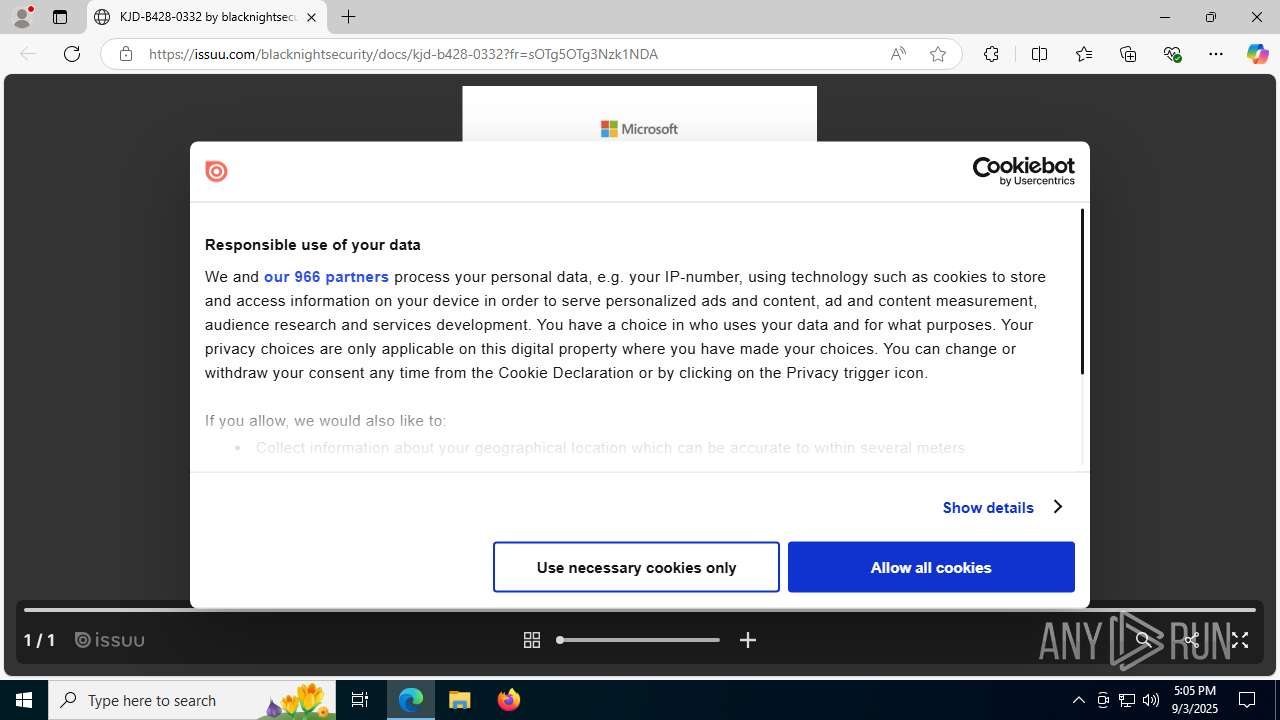This screenshot has width=1280, height=720.
Task: Click the issuu logo in the cookie dialog
Action: pyautogui.click(x=216, y=171)
